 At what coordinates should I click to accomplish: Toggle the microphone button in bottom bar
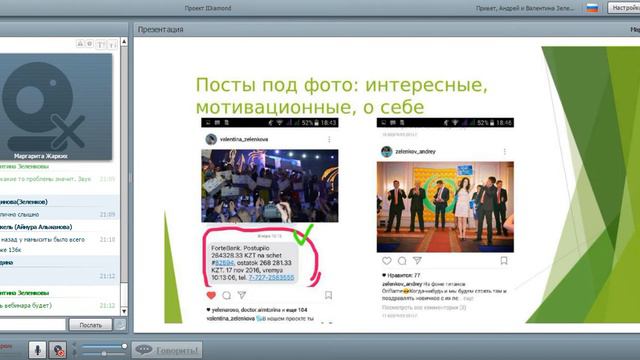[37, 350]
